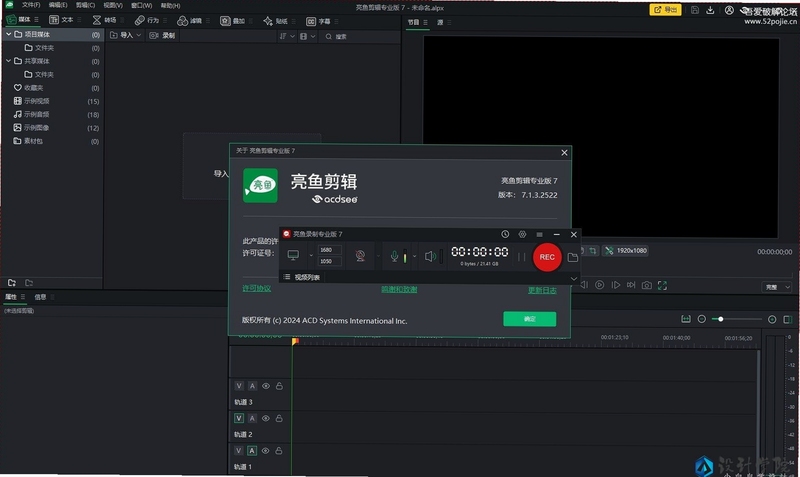Click the 录制 record button in media panel
The image size is (800, 477).
click(x=162, y=35)
